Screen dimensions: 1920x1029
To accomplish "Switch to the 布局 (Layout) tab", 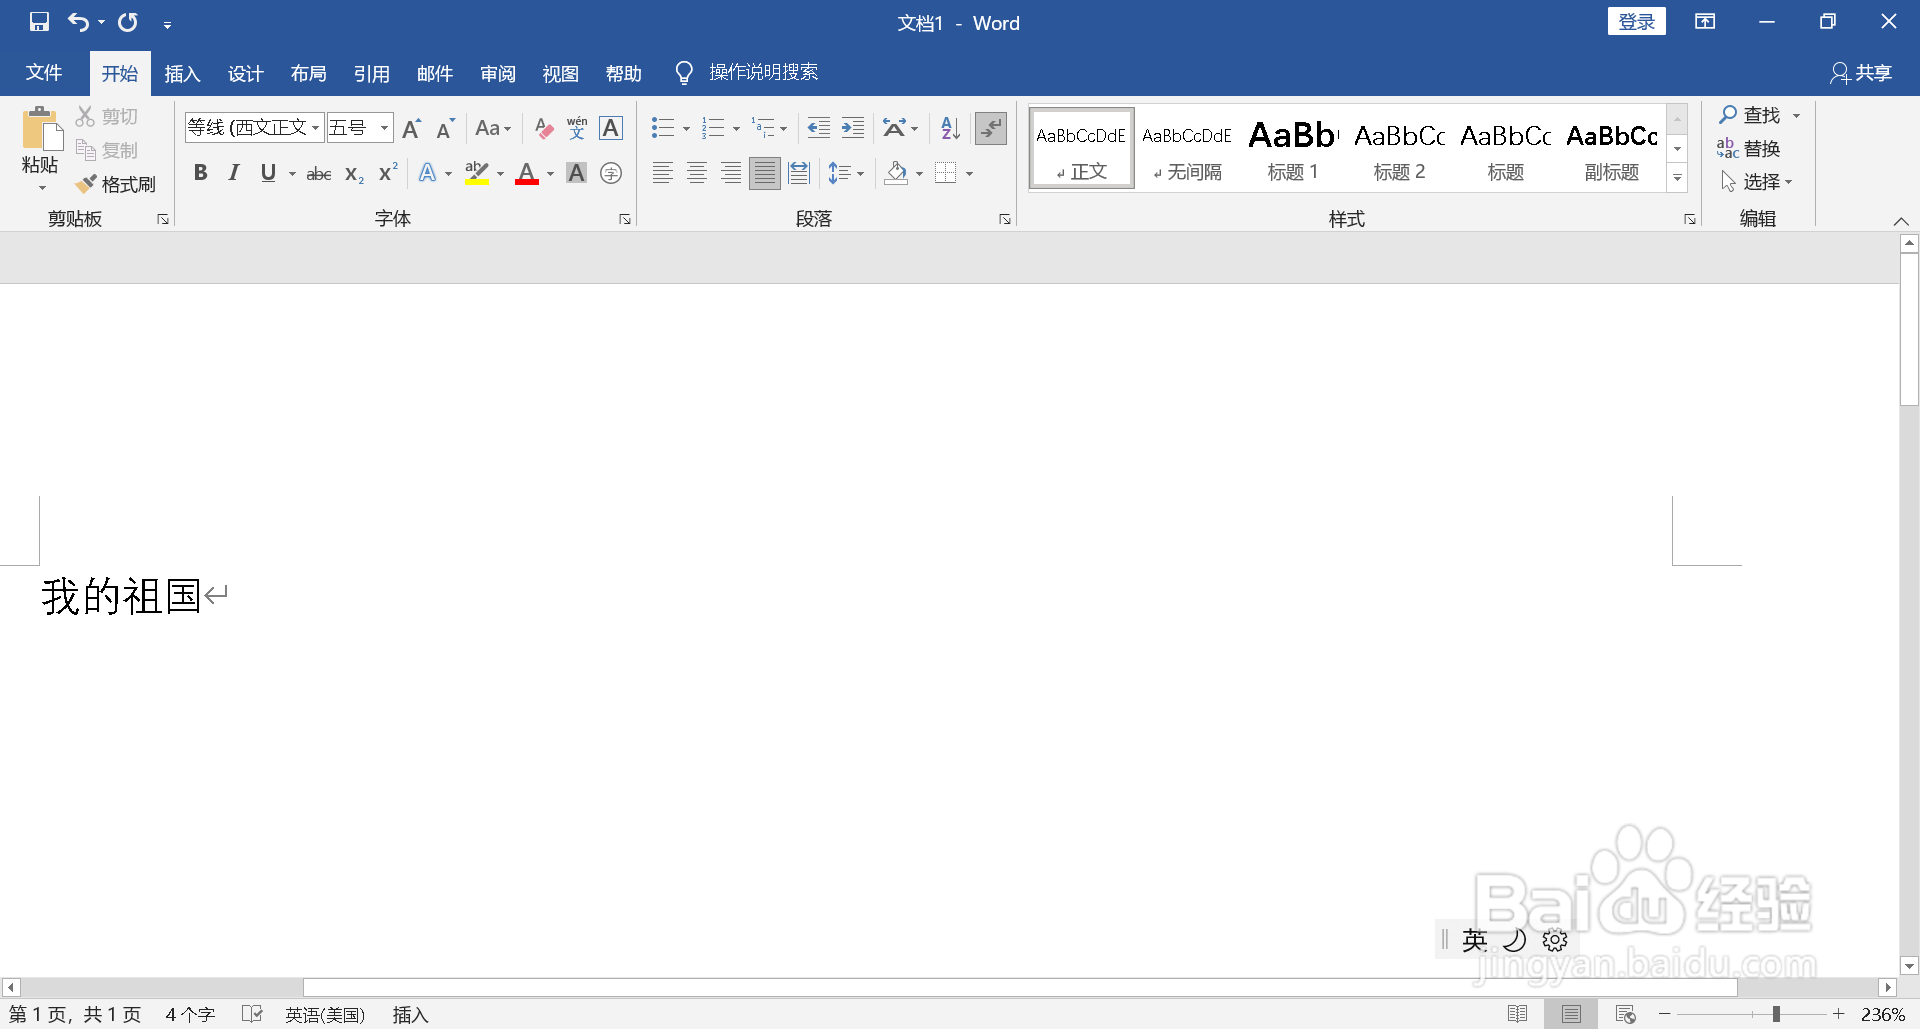I will pyautogui.click(x=308, y=73).
